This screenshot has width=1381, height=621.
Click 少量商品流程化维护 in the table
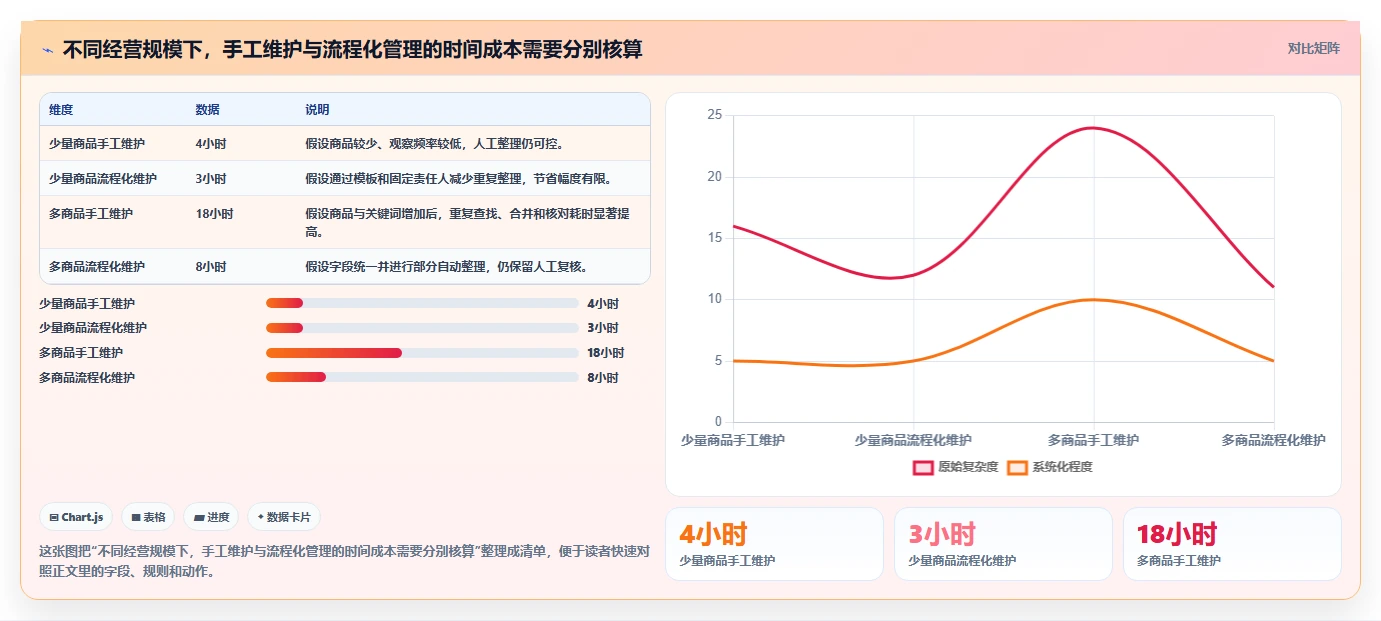coord(103,179)
